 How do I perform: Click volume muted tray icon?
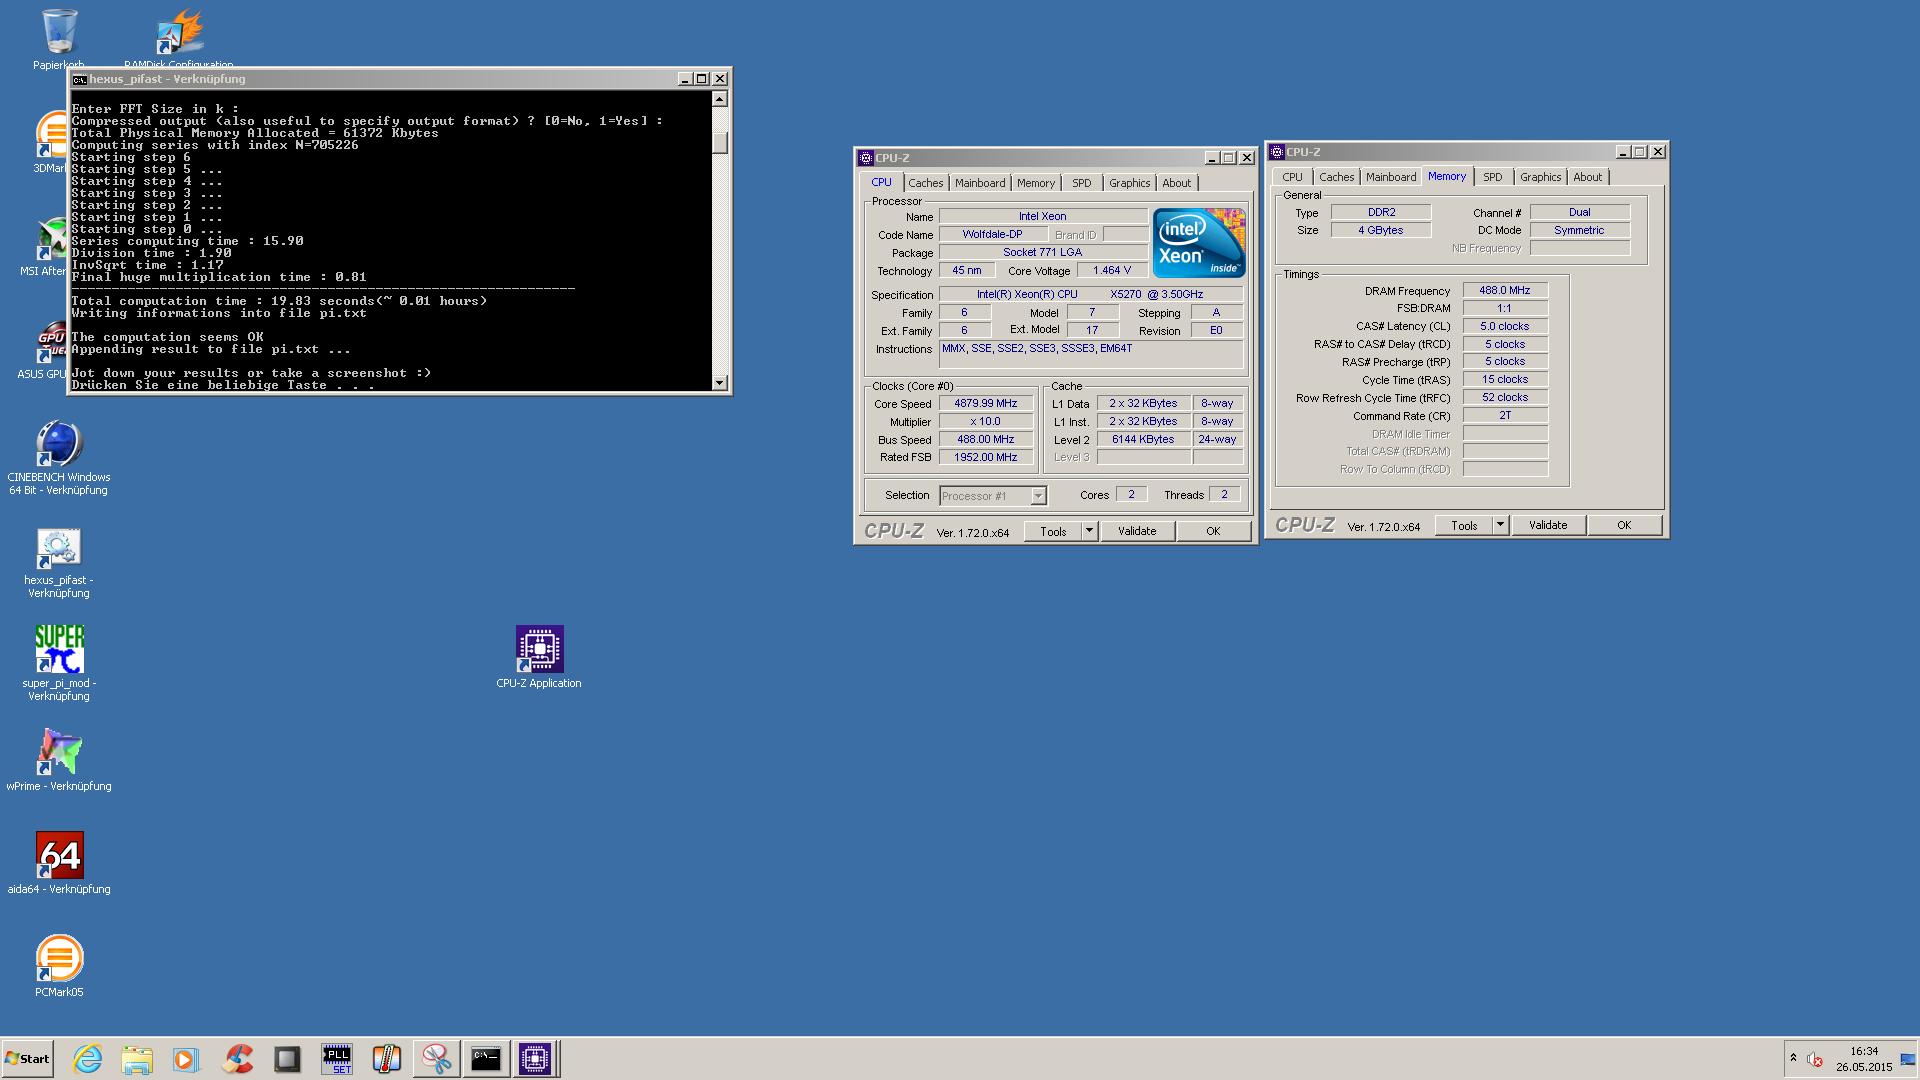[x=1815, y=1059]
